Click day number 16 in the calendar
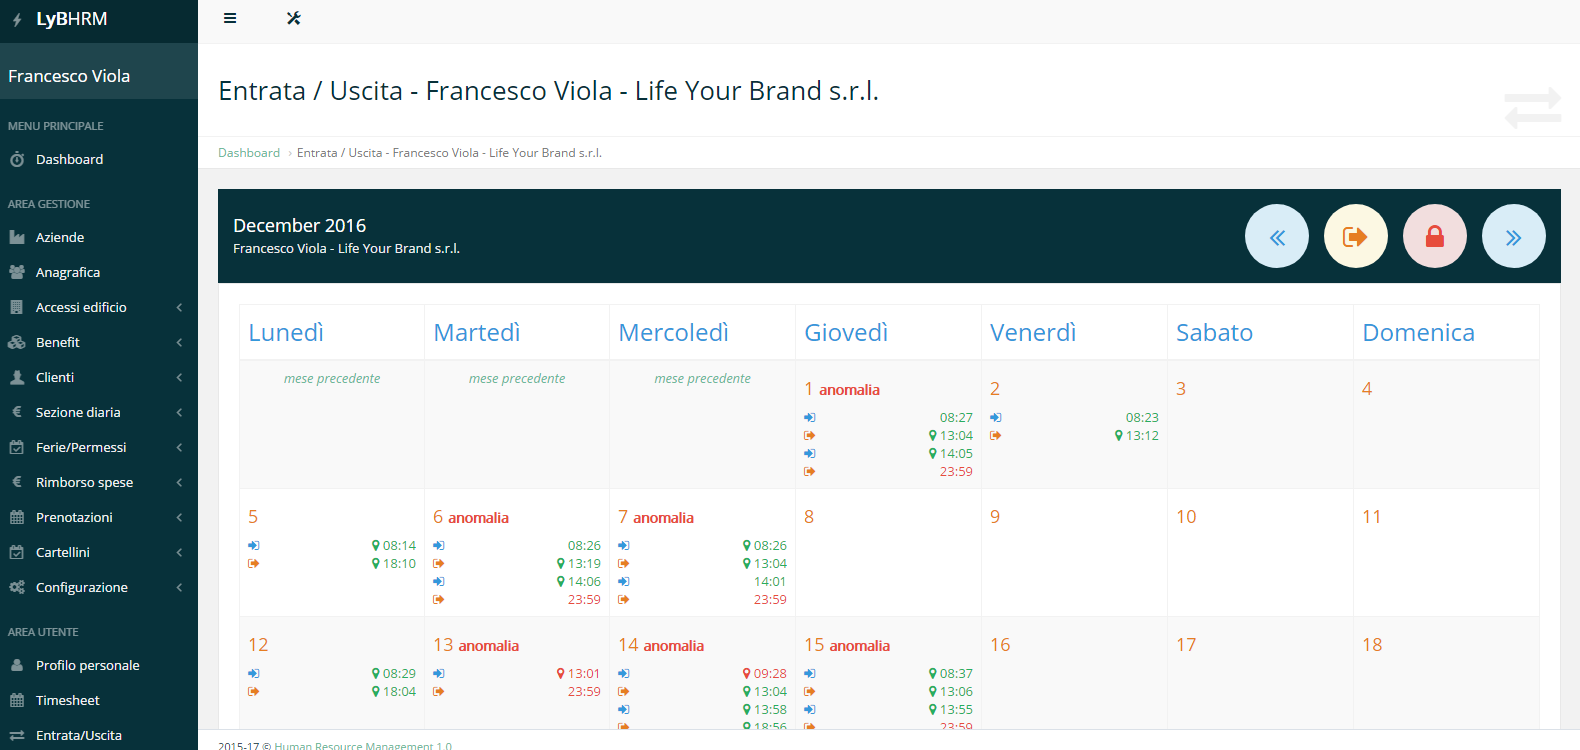 coord(1000,645)
